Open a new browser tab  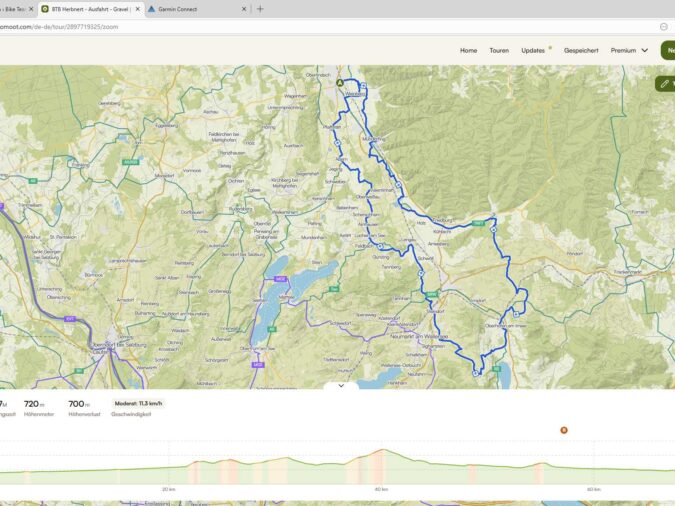point(261,9)
